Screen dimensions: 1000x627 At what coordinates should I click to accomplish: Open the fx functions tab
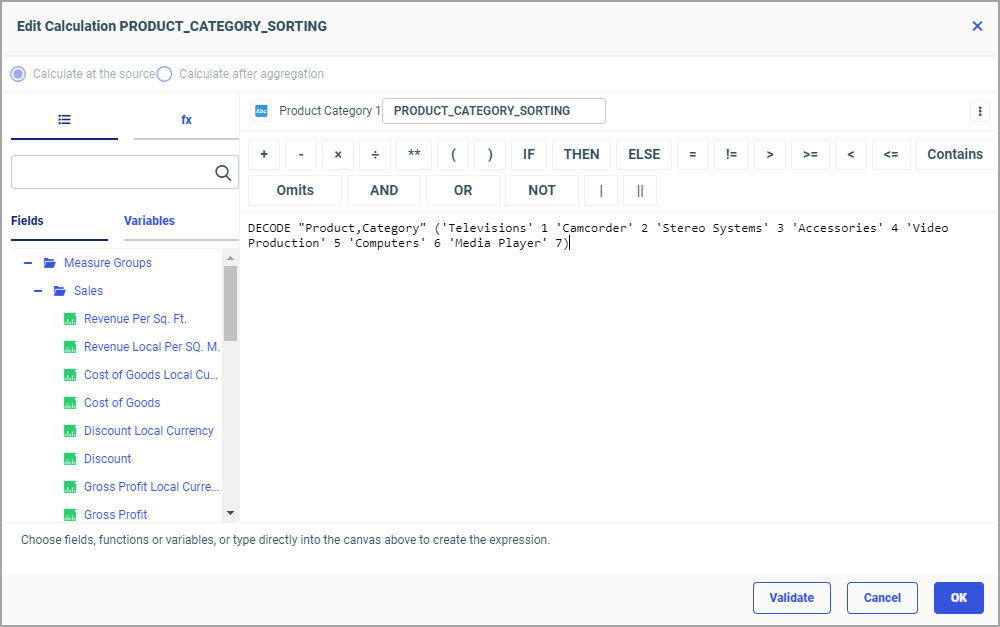[186, 119]
